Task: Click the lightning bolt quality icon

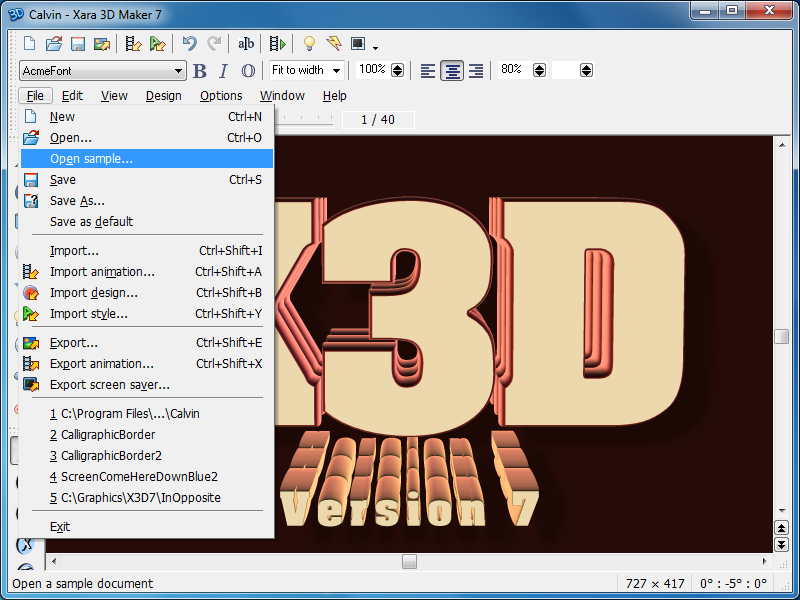Action: [x=334, y=44]
